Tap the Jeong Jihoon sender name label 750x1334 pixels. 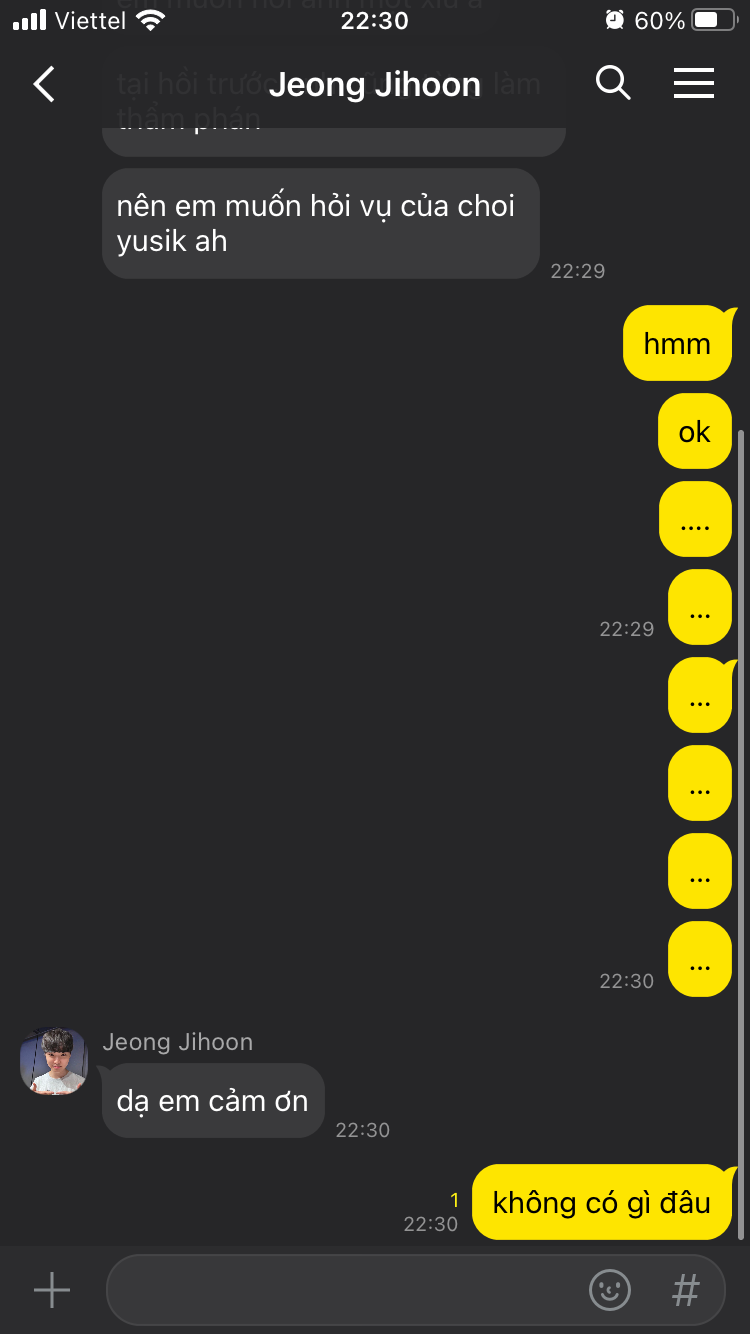click(x=178, y=1042)
